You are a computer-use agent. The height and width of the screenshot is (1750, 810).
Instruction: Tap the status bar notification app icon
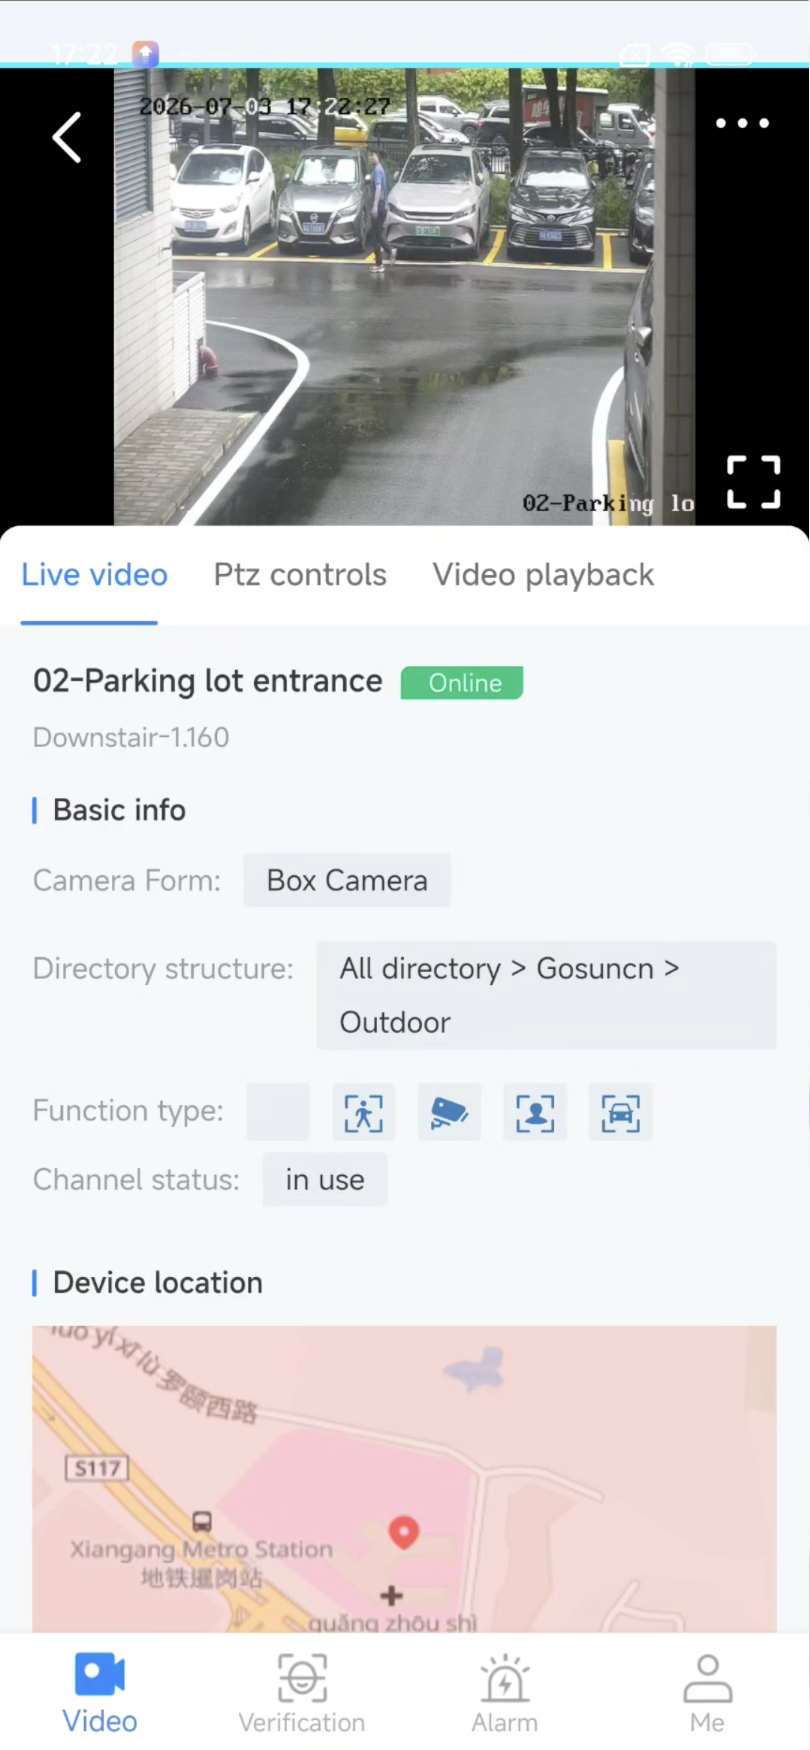click(145, 53)
